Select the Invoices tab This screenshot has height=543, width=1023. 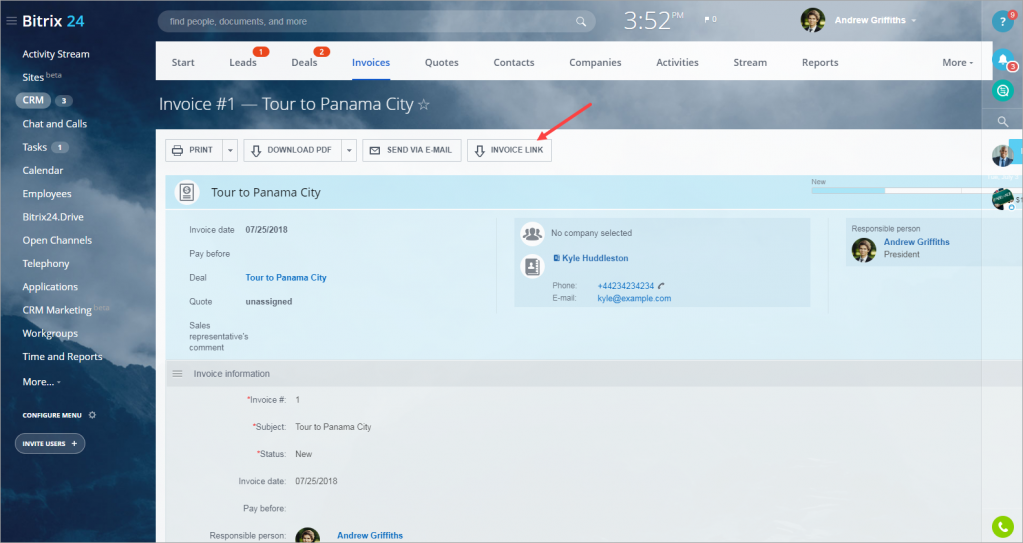[x=371, y=63]
